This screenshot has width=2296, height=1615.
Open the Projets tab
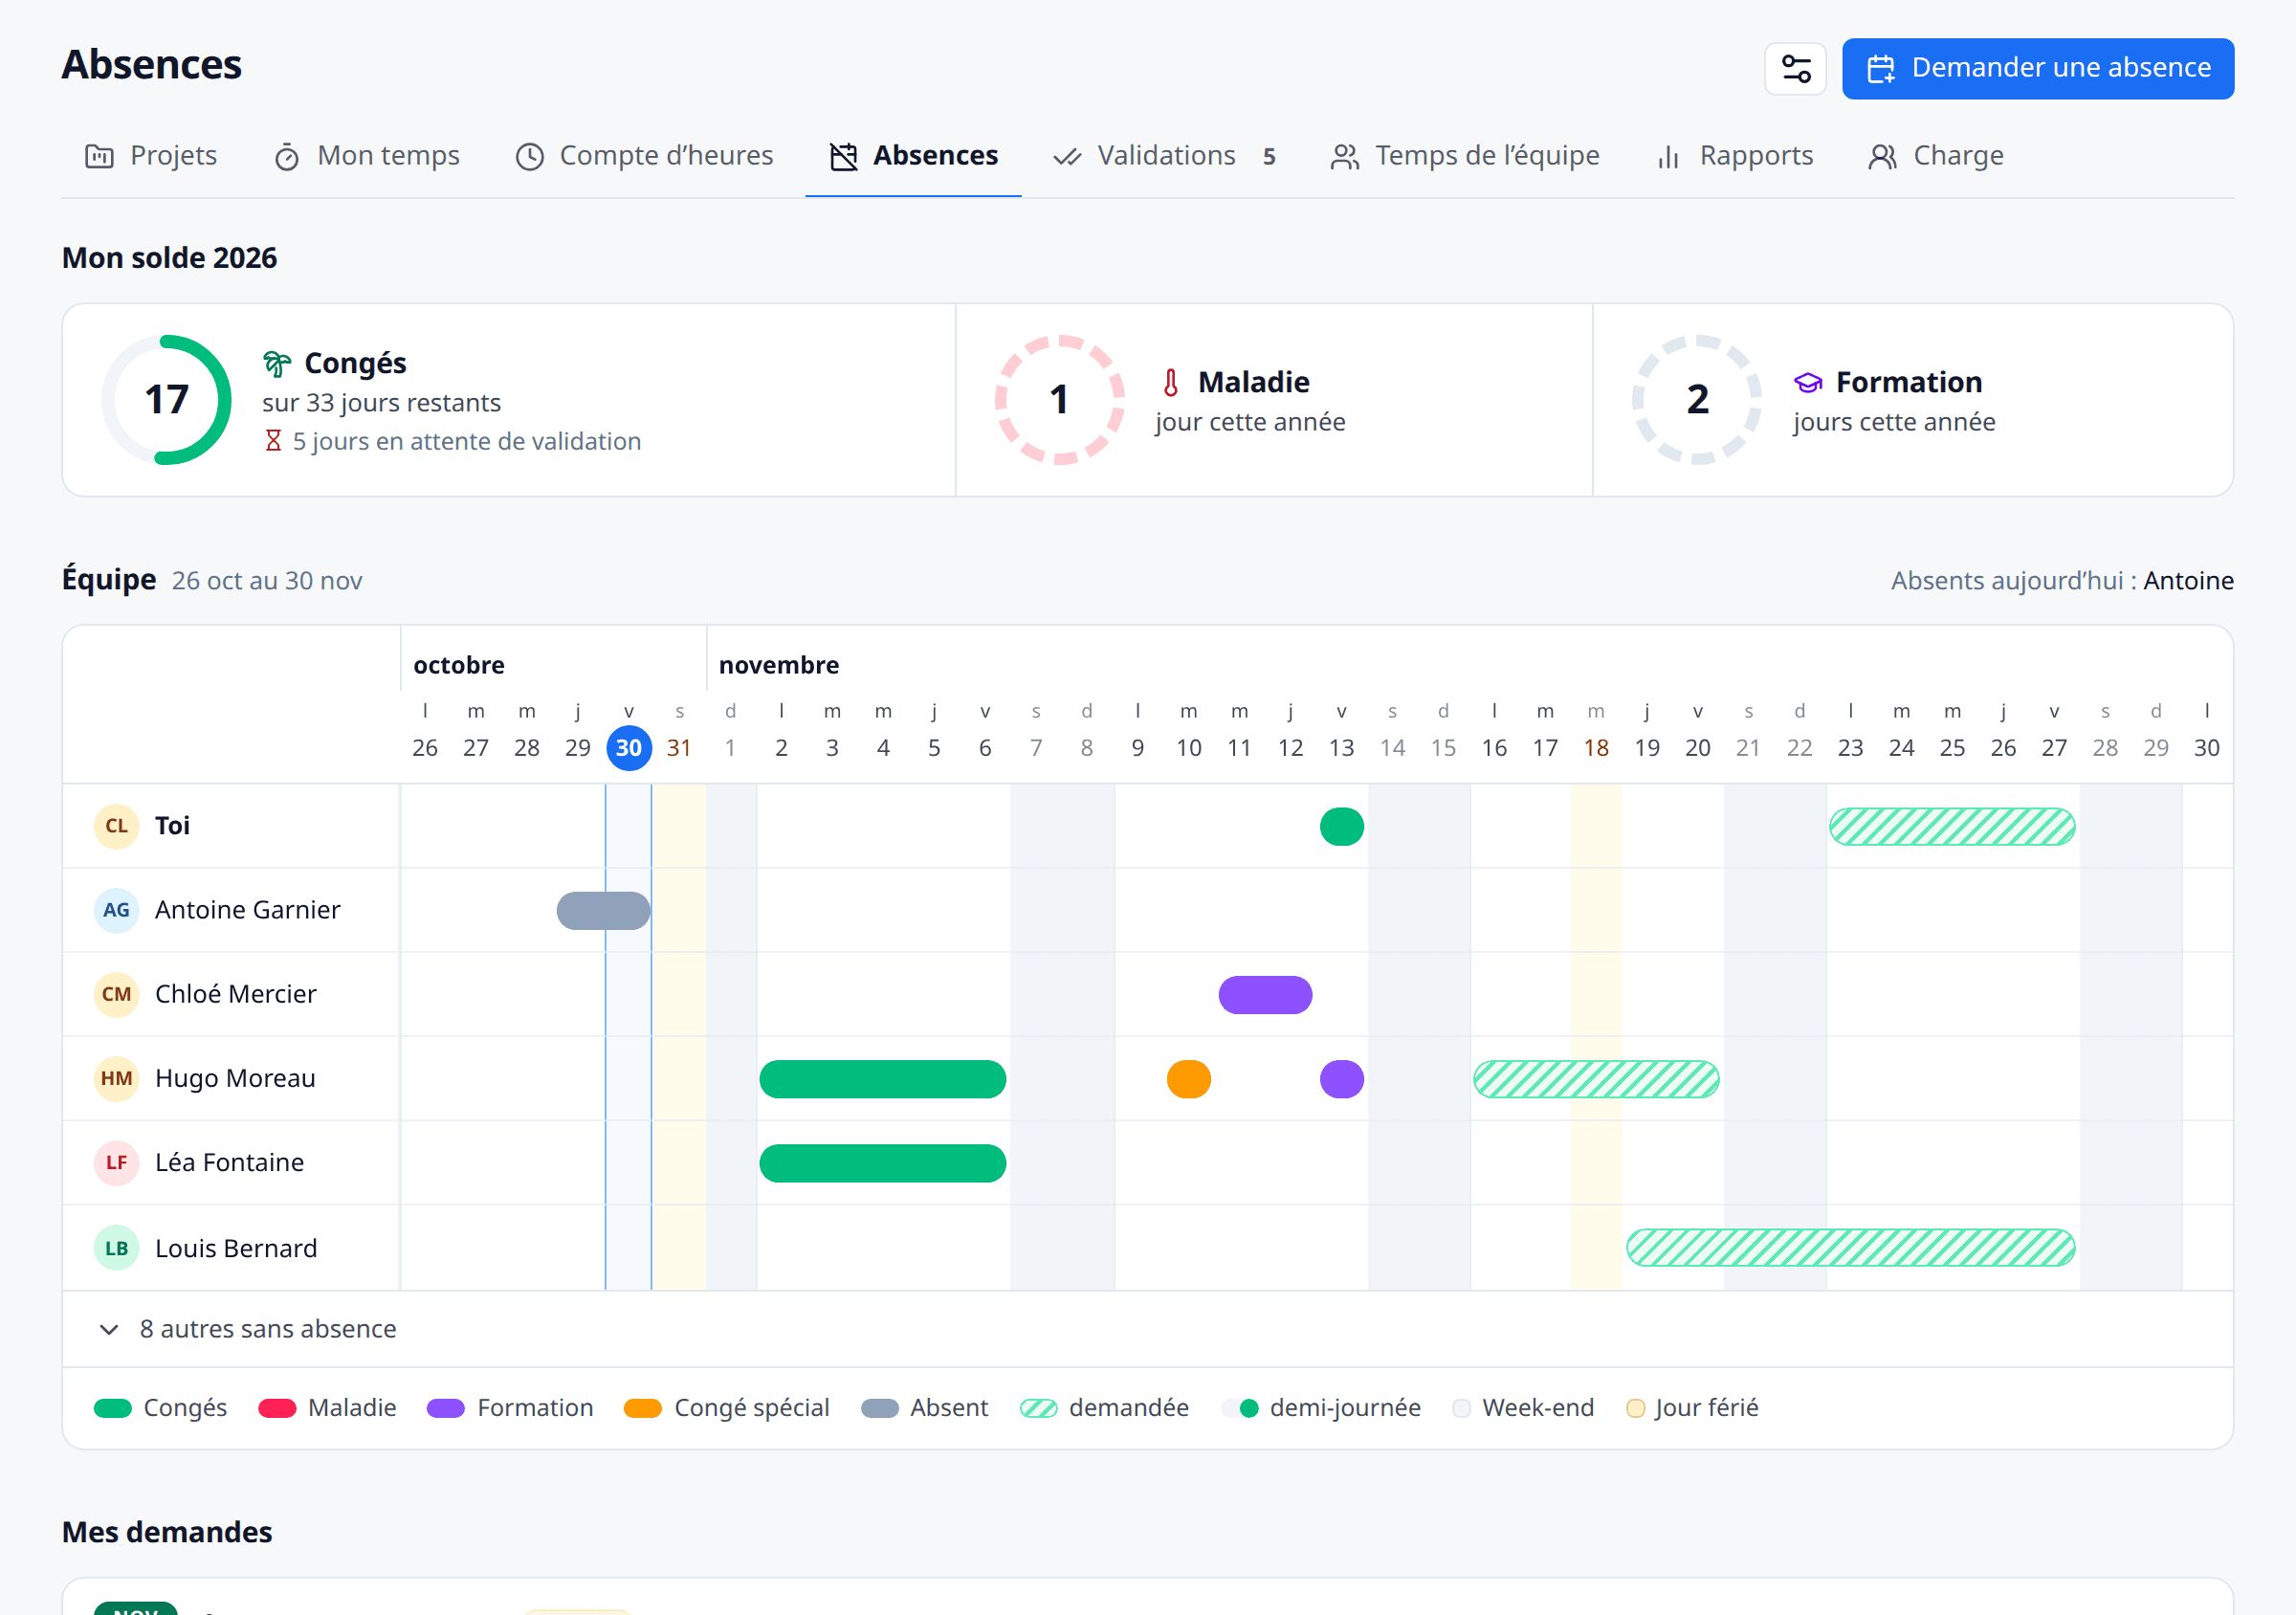click(151, 156)
